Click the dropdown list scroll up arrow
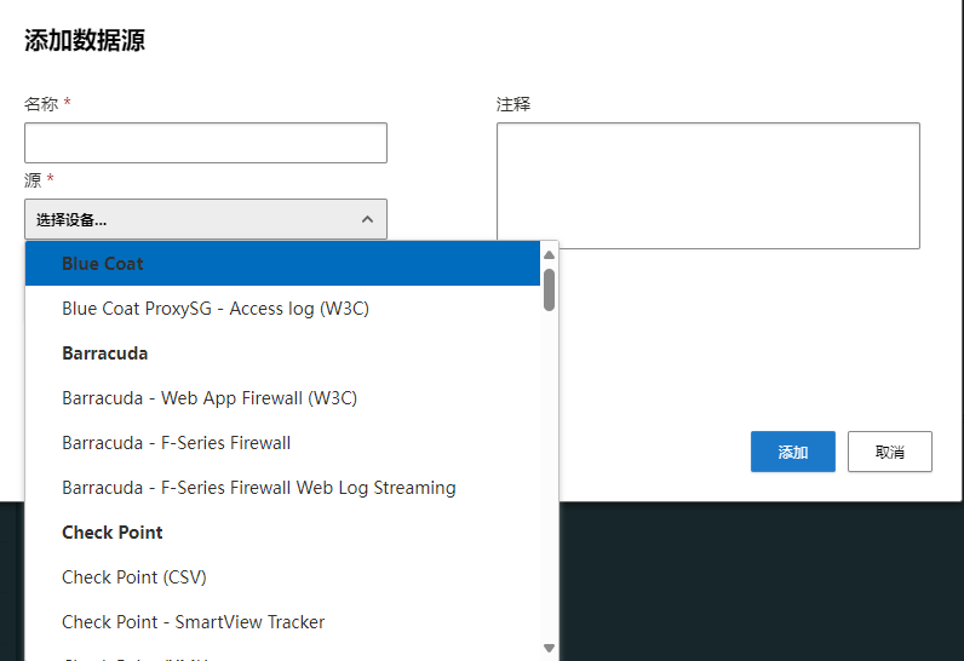The image size is (964, 662). click(x=549, y=255)
